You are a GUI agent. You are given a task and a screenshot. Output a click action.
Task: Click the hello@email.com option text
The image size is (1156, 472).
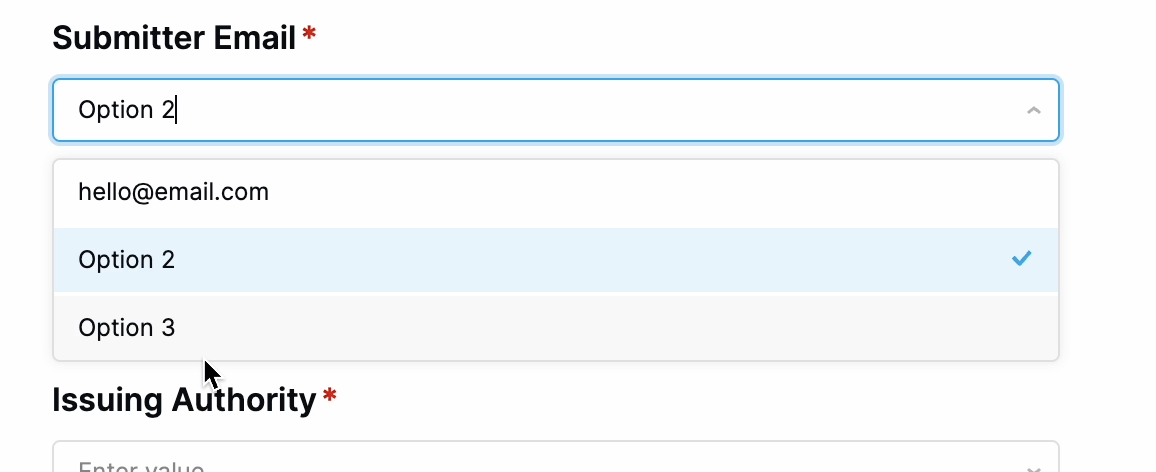tap(173, 192)
